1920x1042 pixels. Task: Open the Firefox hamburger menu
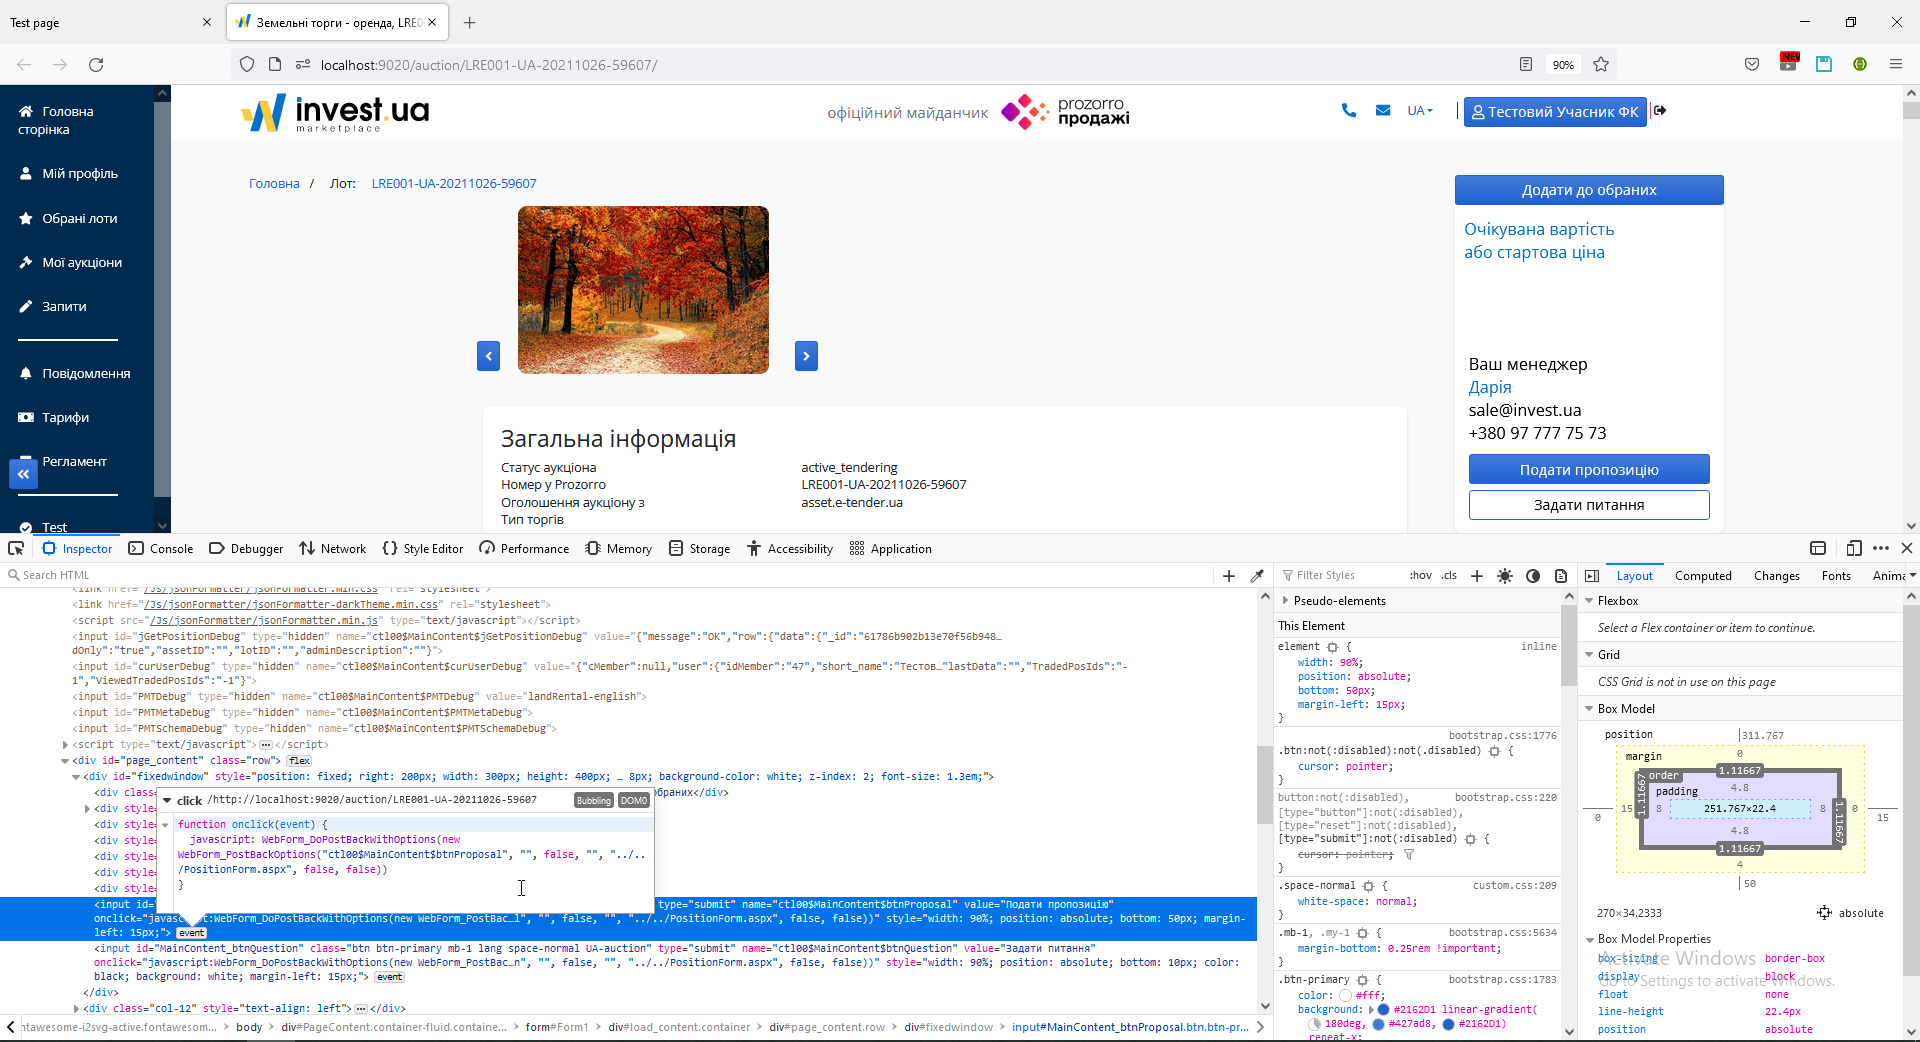(1895, 65)
